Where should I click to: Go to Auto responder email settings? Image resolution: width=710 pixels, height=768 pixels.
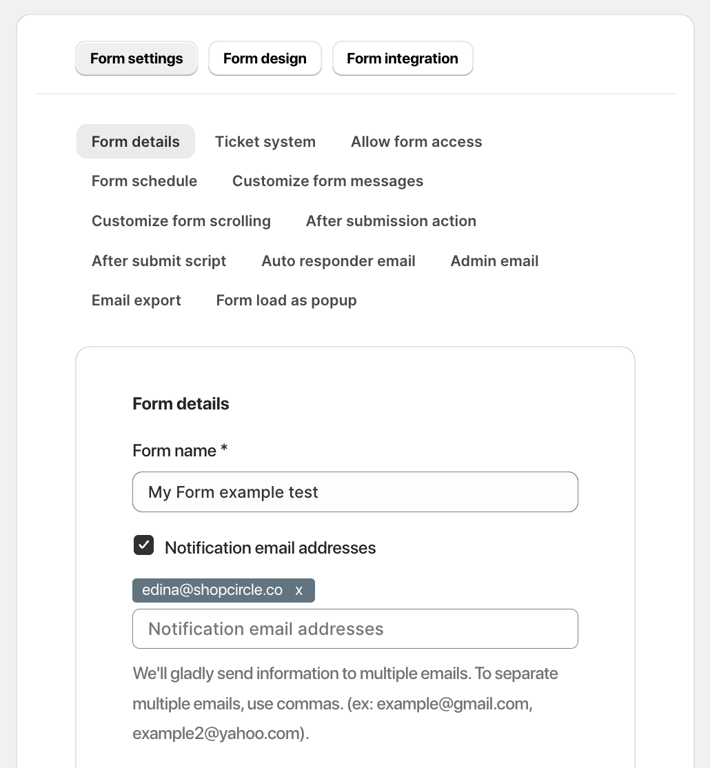338,261
